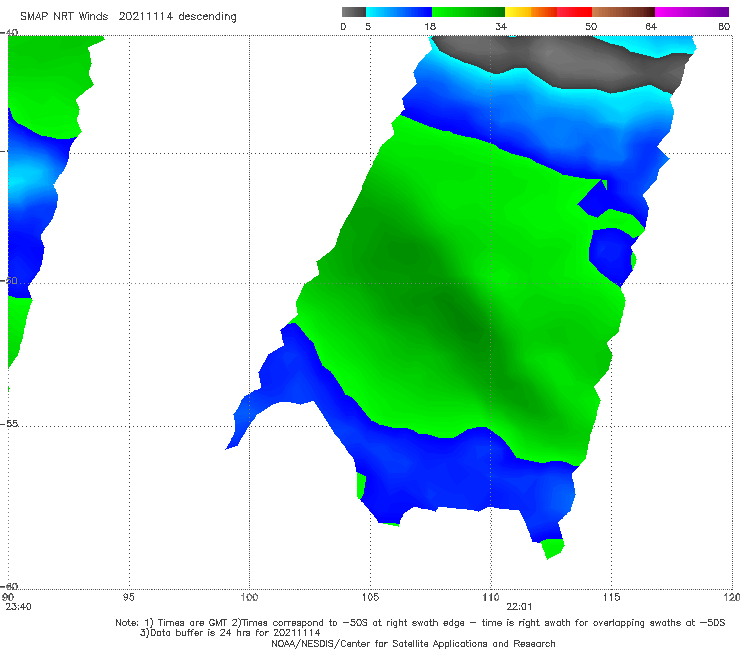Click the latitude label -60
The image size is (740, 650).
click(9, 586)
